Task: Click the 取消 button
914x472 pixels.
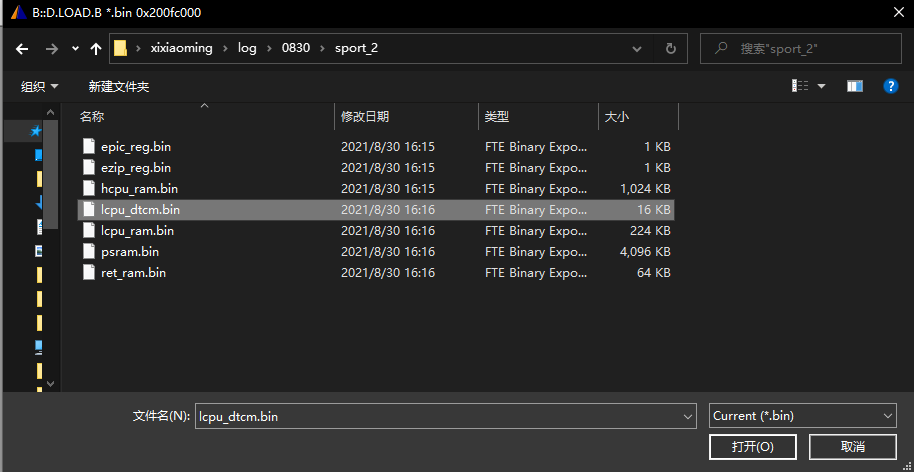Action: coord(852,446)
